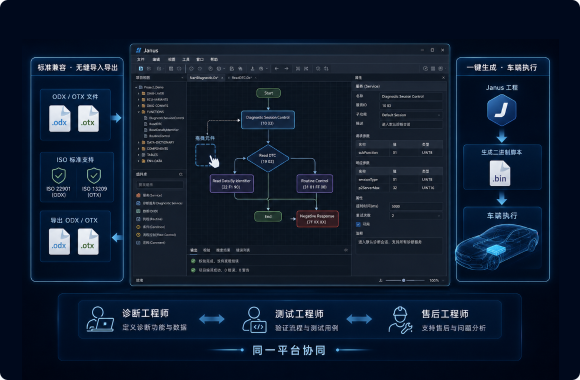Click the search icon in component panel header
This screenshot has width=580, height=380.
tap(181, 174)
